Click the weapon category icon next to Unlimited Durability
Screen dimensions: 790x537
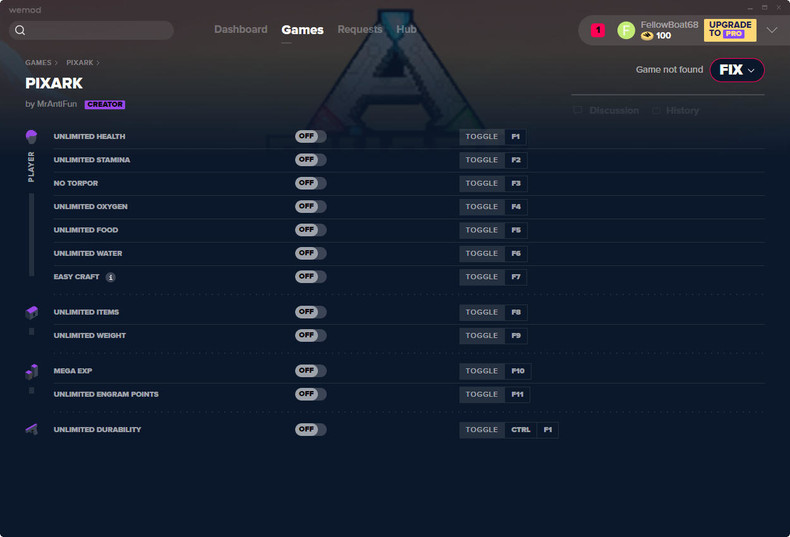click(32, 429)
